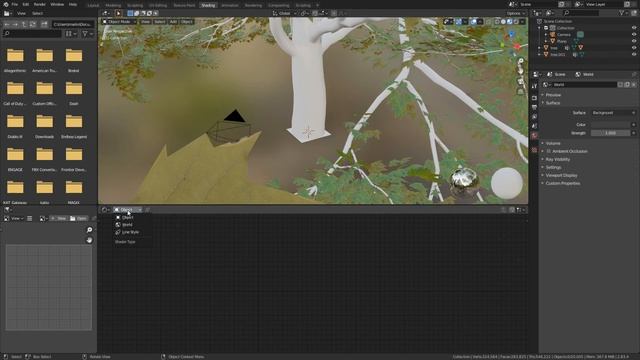Open the outliner filter dropdown

[623, 13]
